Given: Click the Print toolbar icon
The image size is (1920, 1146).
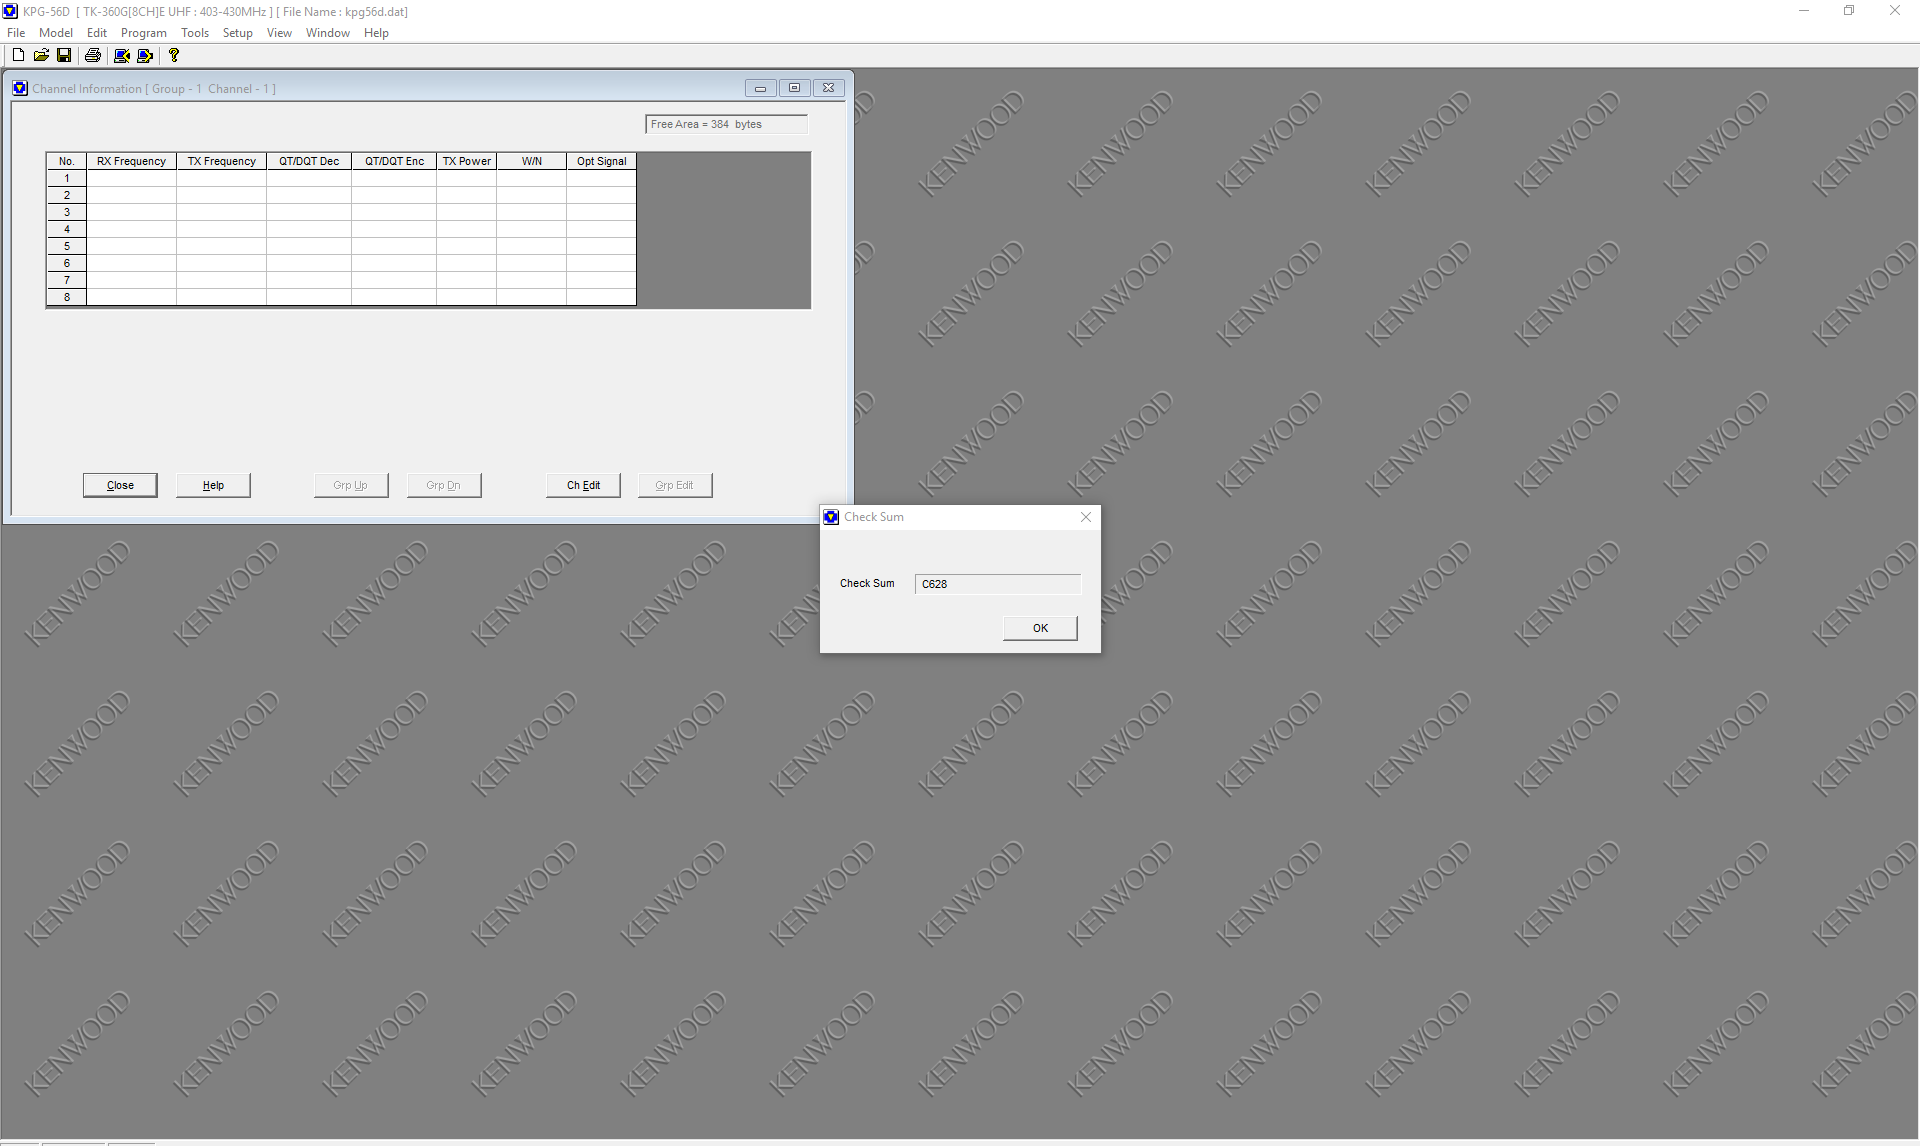Looking at the screenshot, I should (x=93, y=56).
